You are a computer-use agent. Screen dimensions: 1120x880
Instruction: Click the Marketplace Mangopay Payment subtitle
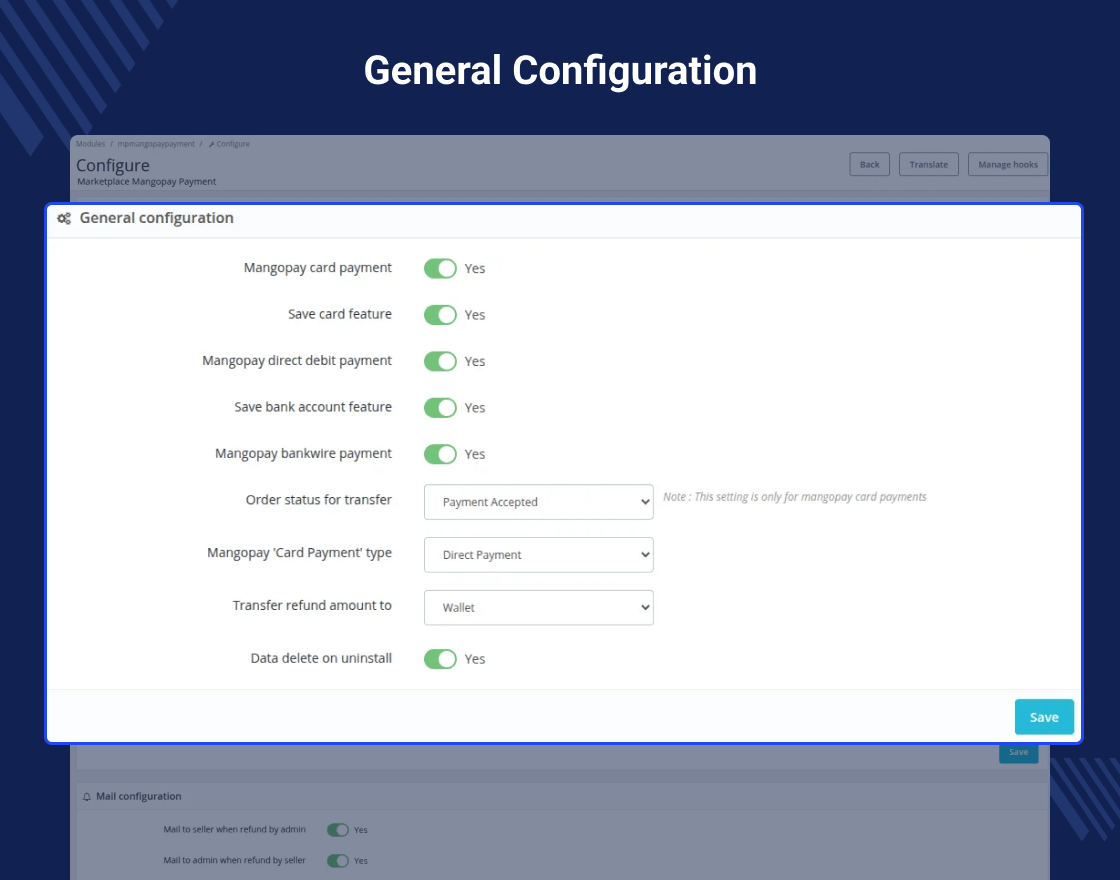(146, 182)
